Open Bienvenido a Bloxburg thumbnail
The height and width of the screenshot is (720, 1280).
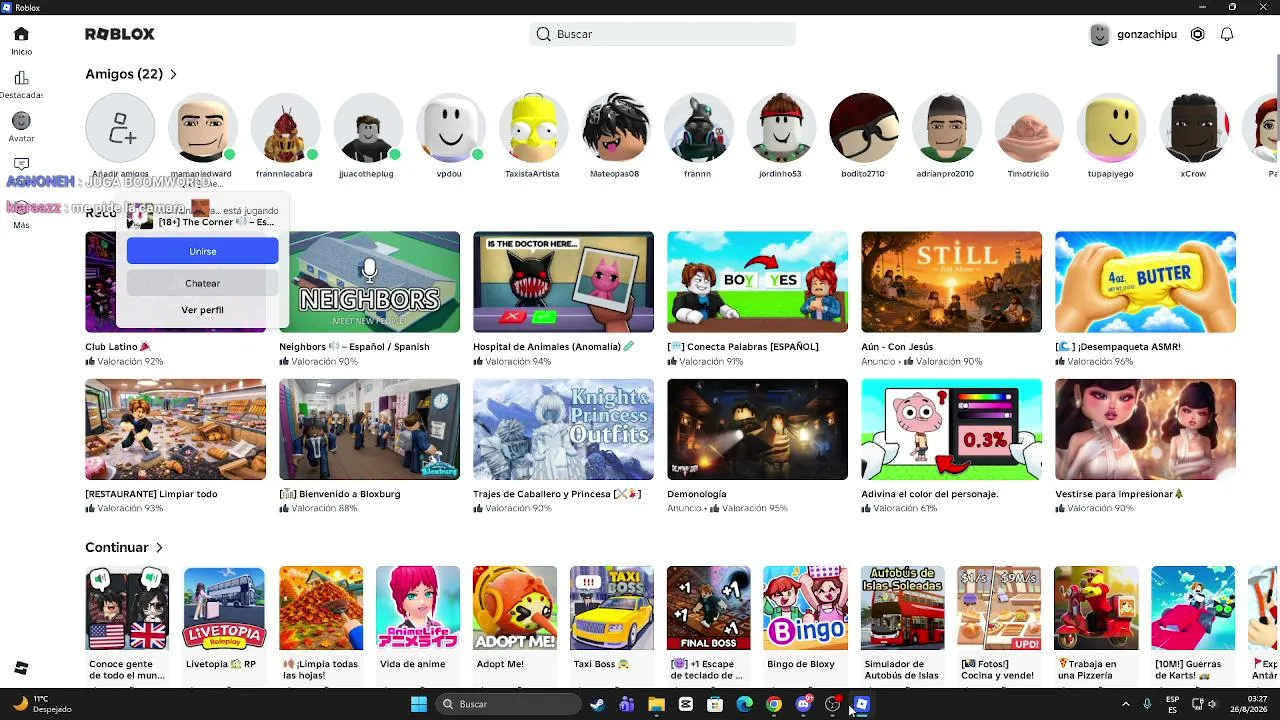(370, 429)
